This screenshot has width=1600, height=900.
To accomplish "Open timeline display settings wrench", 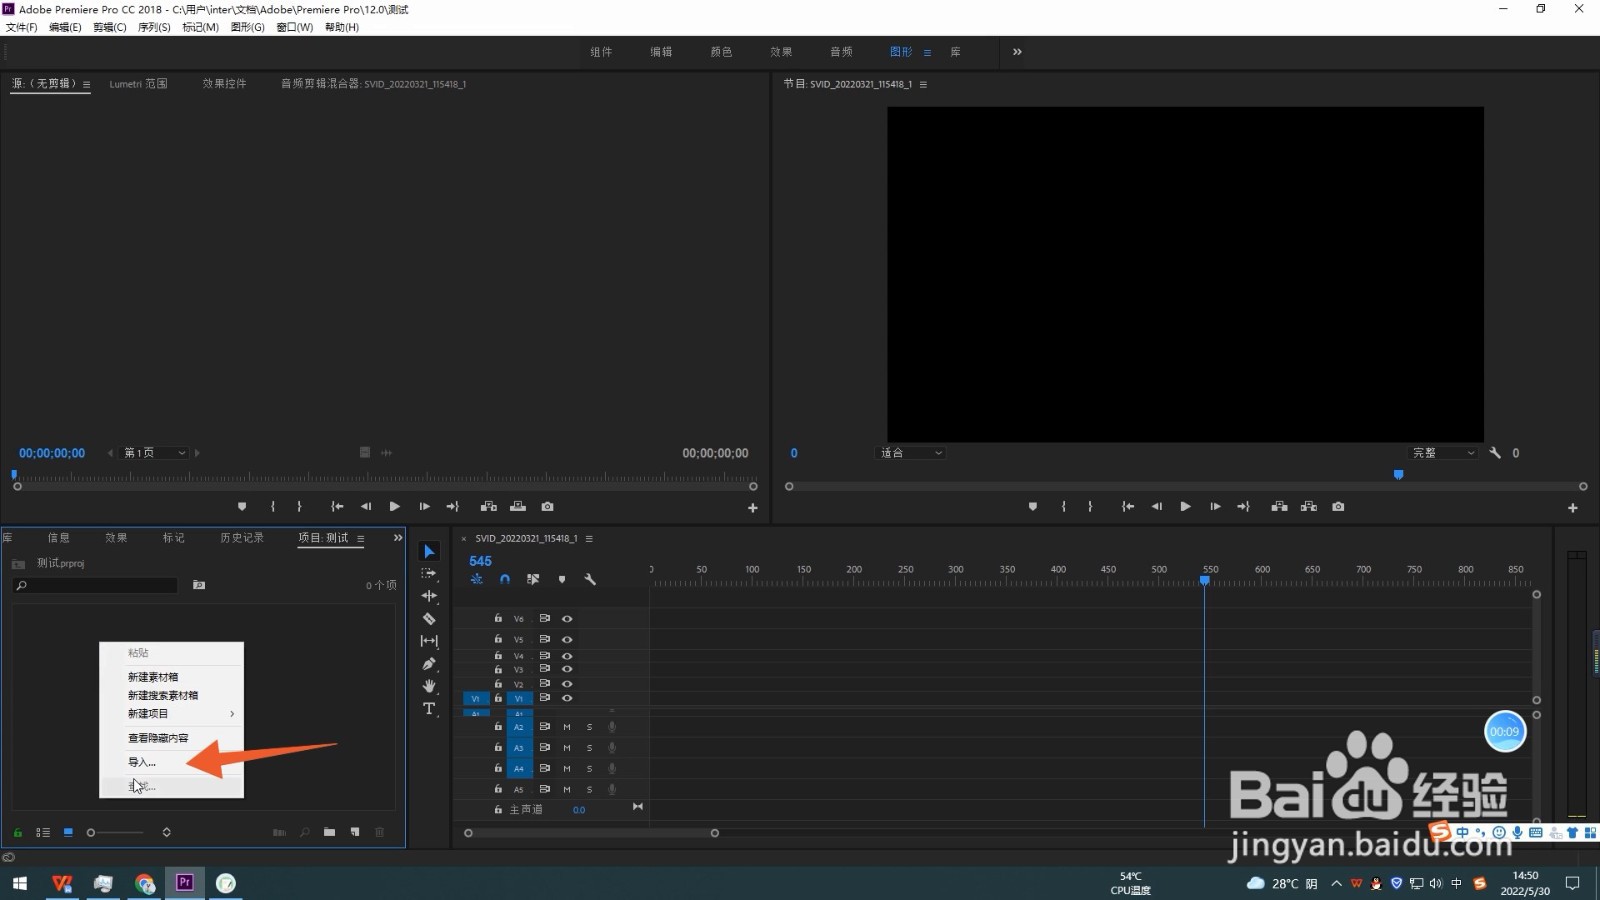I will pyautogui.click(x=590, y=579).
